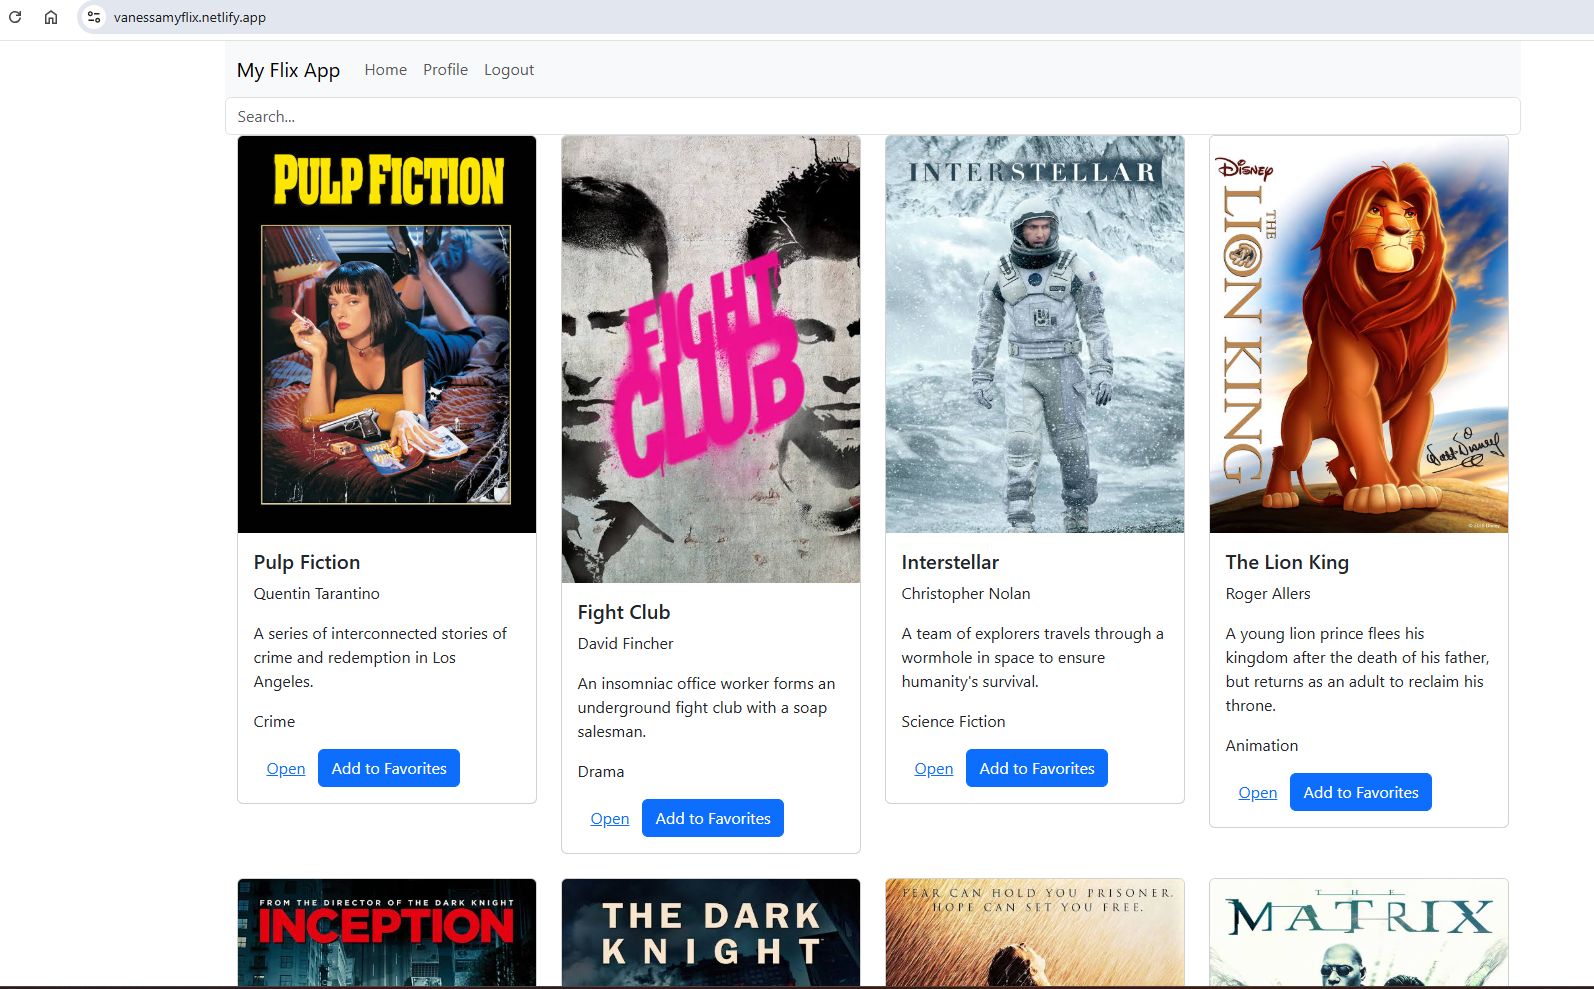This screenshot has width=1594, height=989.
Task: Click the Fight Club title text
Action: click(624, 612)
